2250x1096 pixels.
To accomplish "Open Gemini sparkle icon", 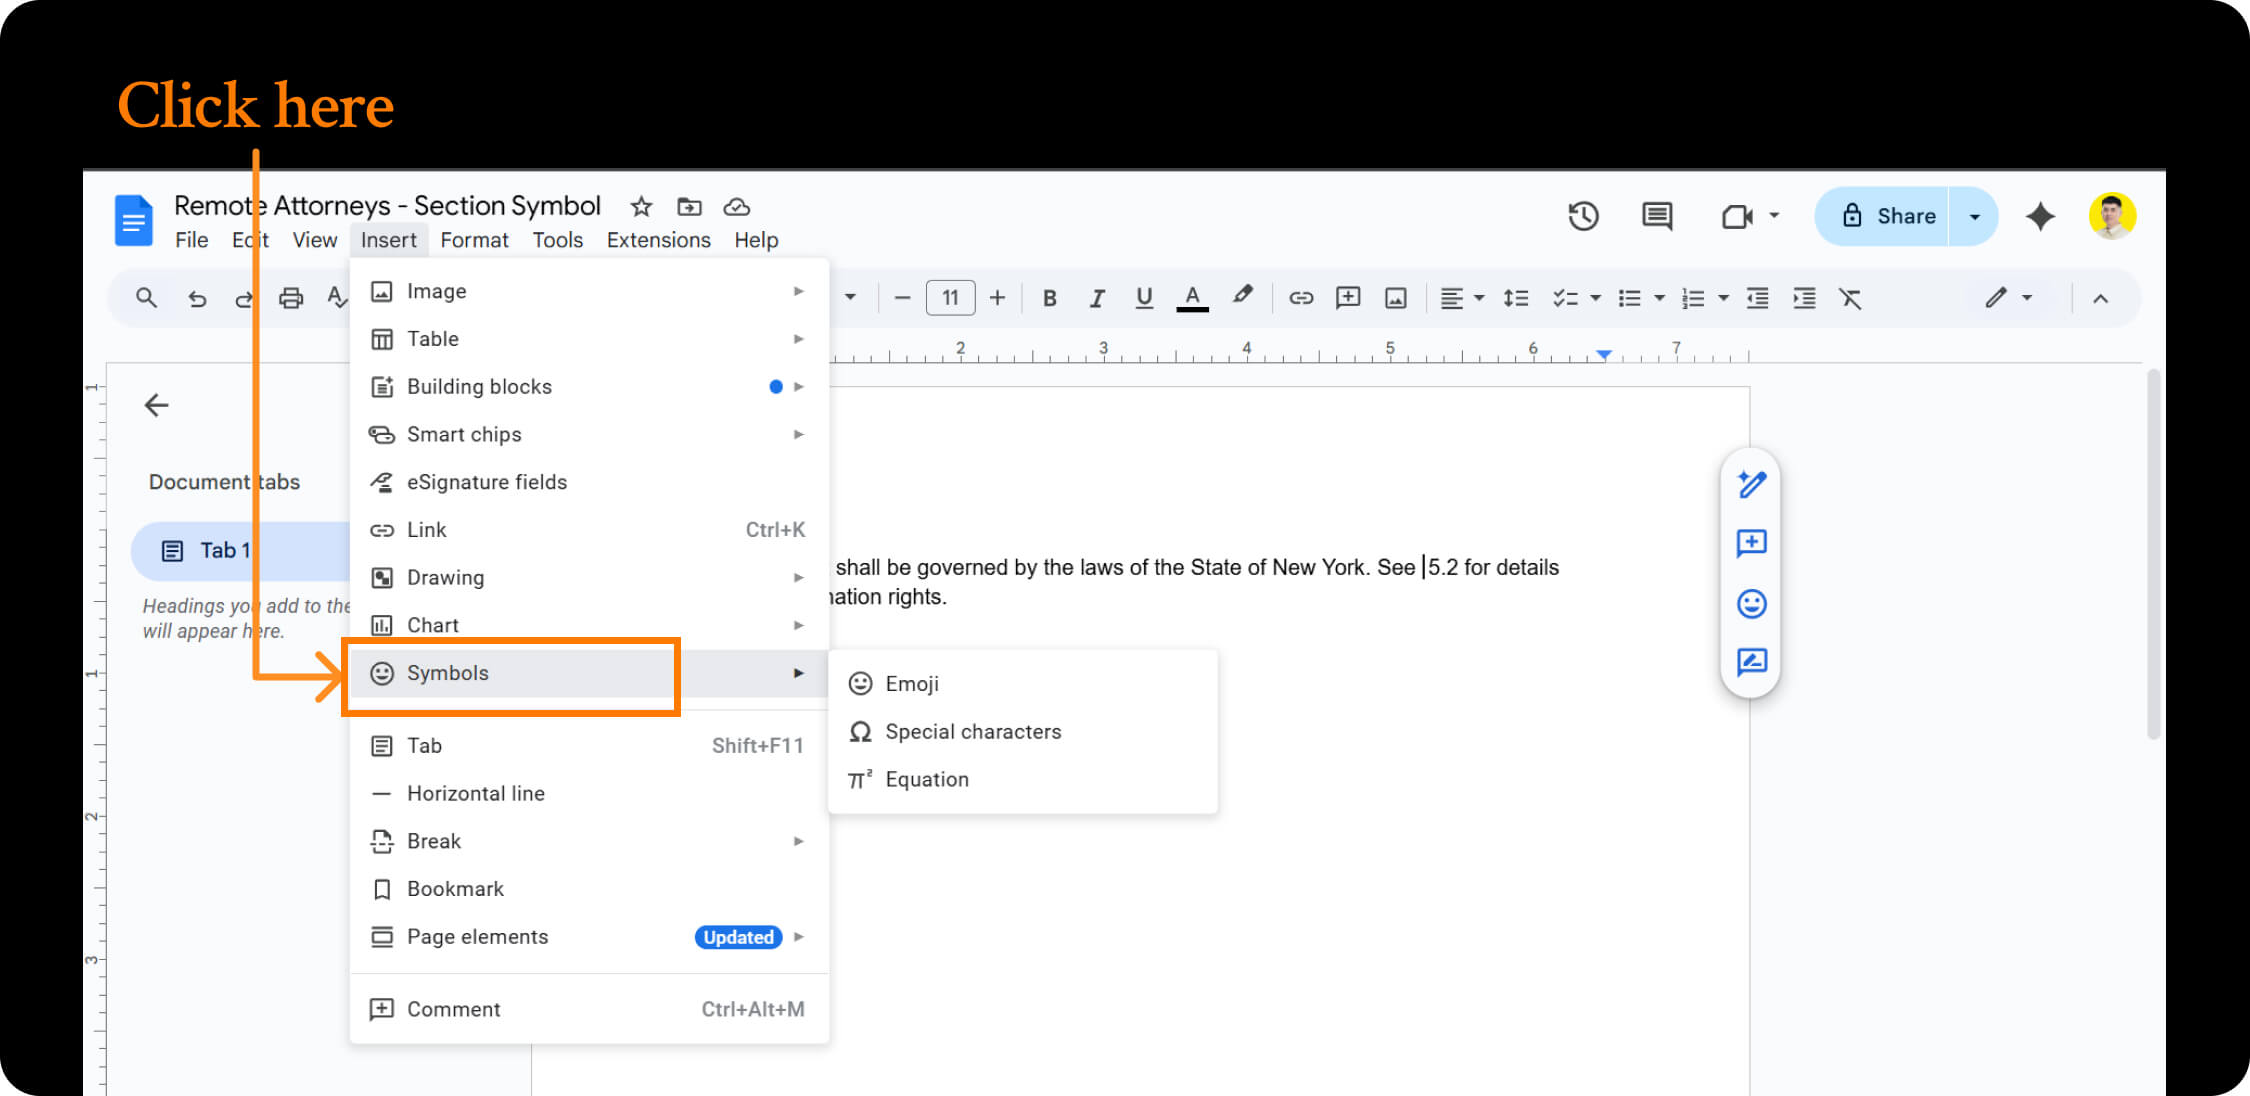I will click(2040, 216).
